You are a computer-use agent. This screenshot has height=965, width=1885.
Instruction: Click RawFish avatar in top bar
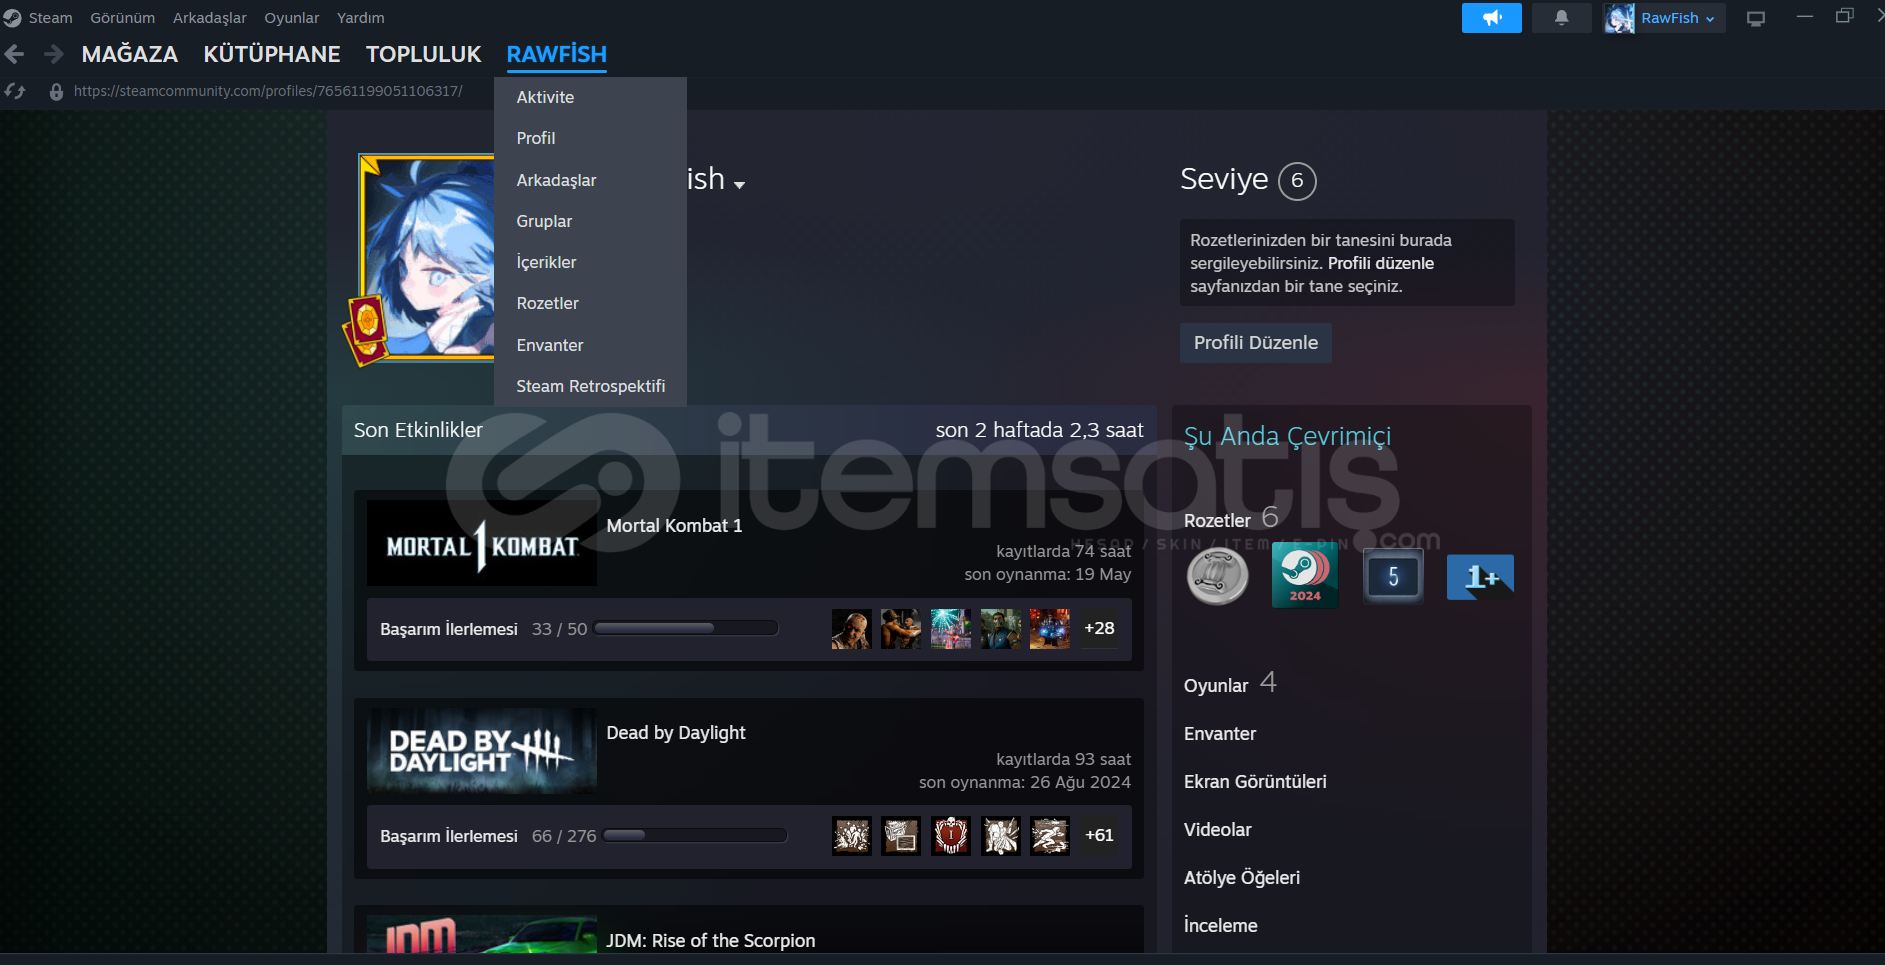click(1619, 18)
